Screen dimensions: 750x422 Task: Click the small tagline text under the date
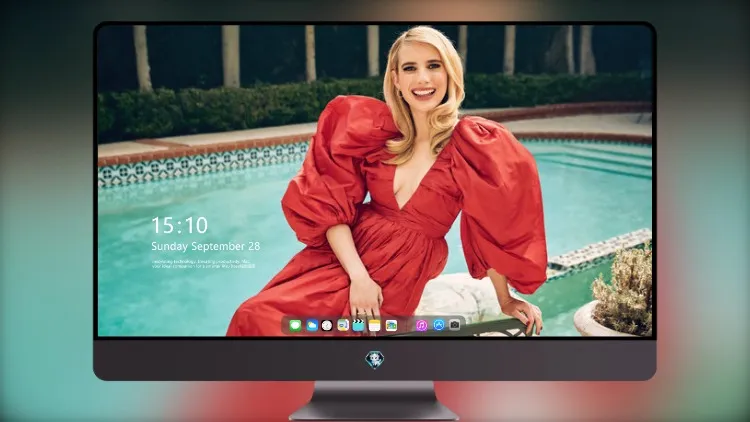pyautogui.click(x=203, y=264)
